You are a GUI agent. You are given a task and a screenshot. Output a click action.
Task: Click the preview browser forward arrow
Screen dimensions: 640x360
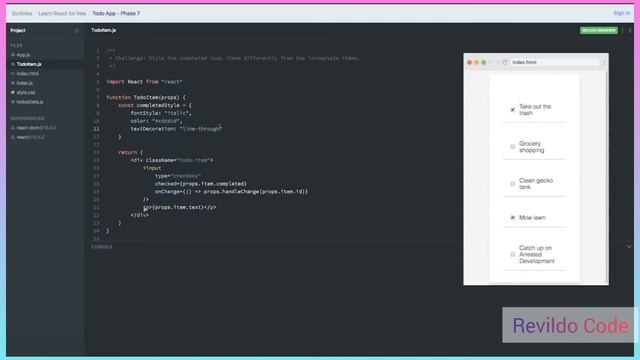click(497, 62)
